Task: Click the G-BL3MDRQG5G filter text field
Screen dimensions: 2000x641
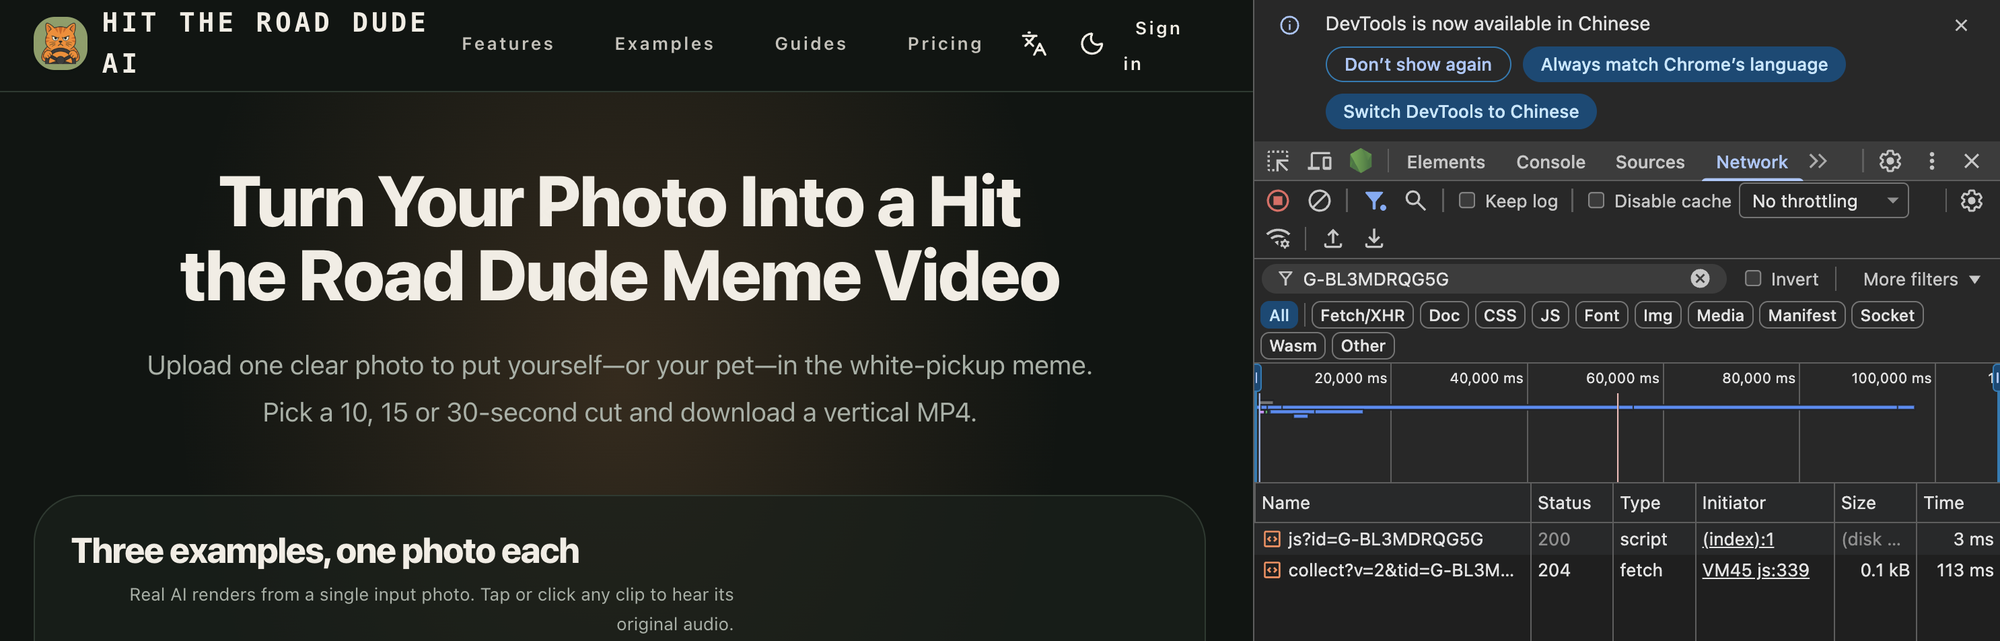Action: pyautogui.click(x=1490, y=279)
